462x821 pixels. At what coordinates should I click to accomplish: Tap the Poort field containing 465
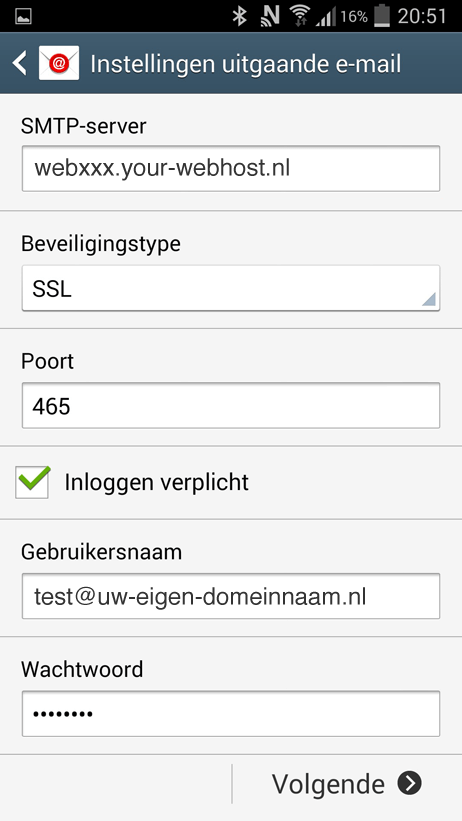coord(231,406)
